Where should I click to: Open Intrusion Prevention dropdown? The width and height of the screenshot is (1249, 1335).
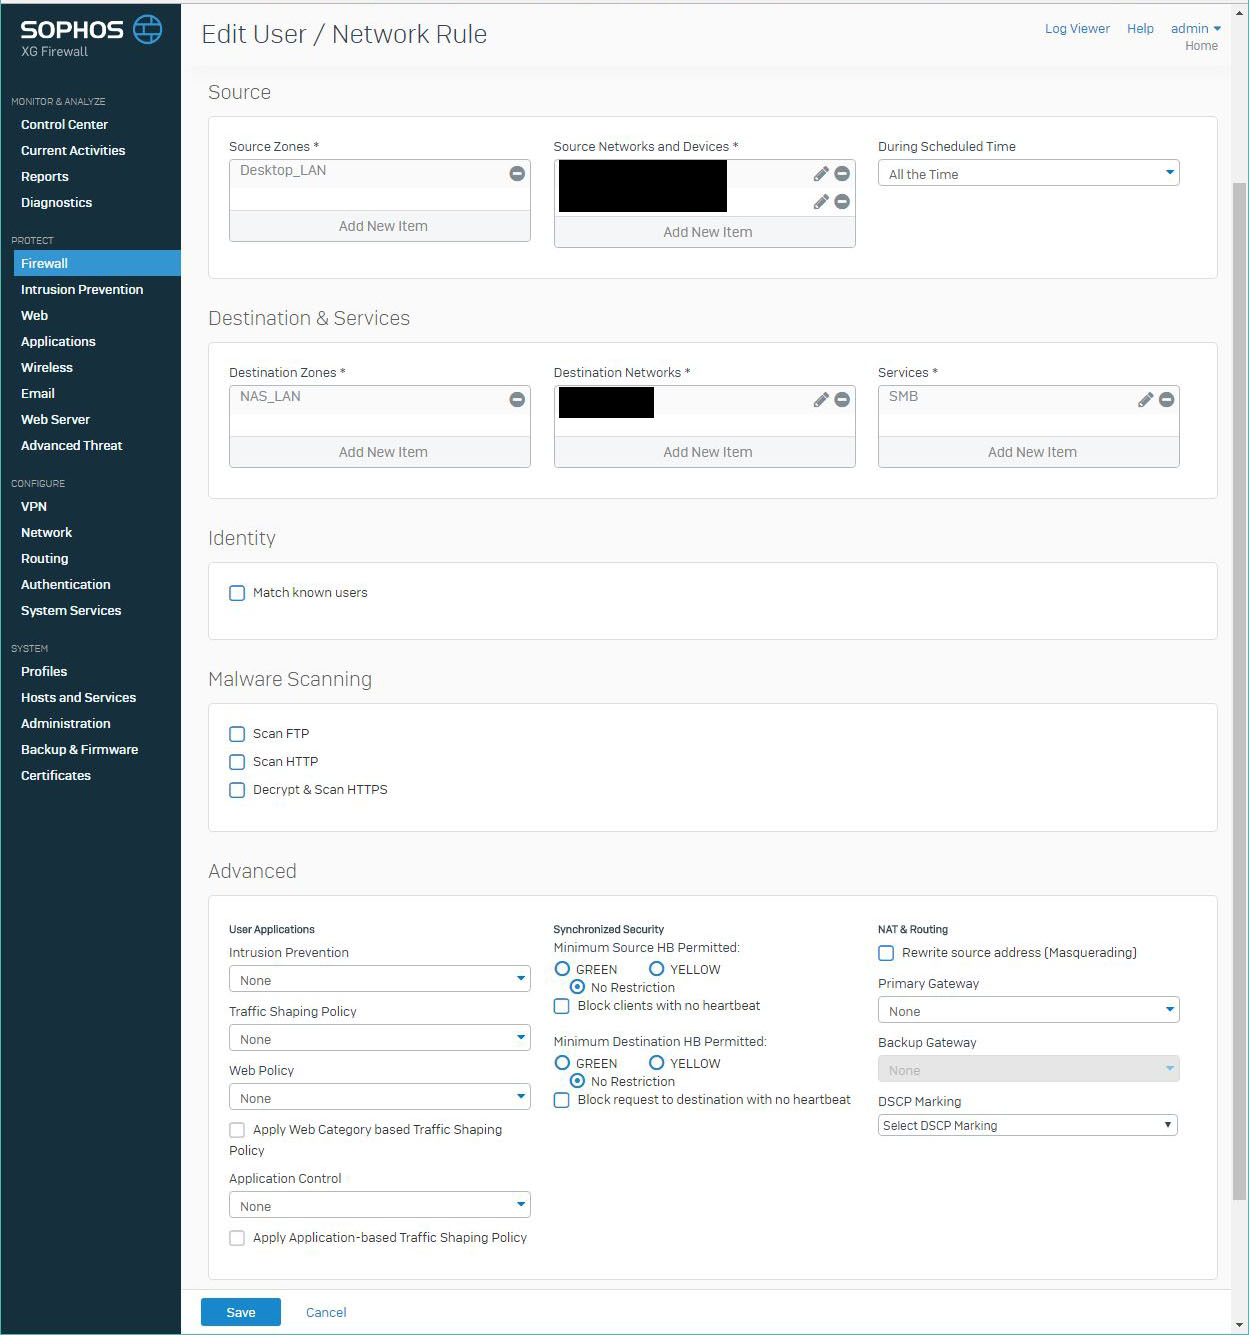(x=379, y=979)
